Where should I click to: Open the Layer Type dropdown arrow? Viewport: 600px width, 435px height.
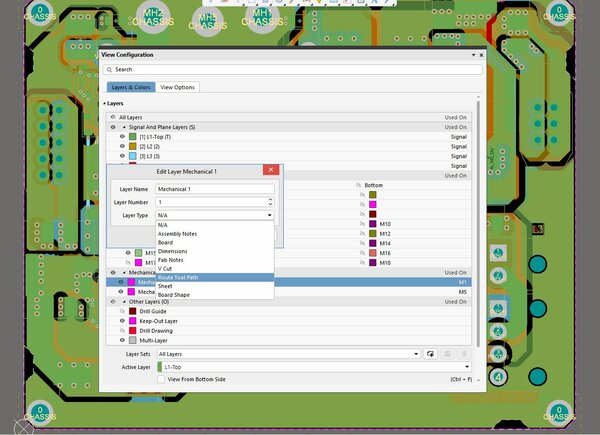click(269, 215)
